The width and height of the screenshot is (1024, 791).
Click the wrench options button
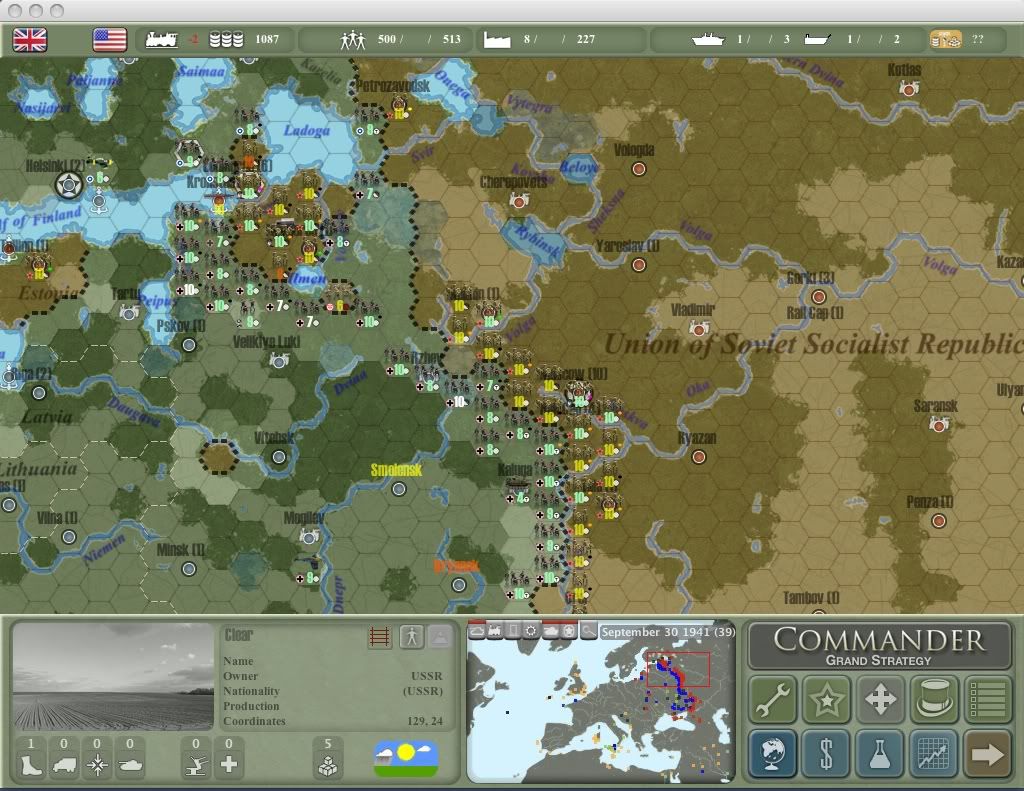[773, 699]
